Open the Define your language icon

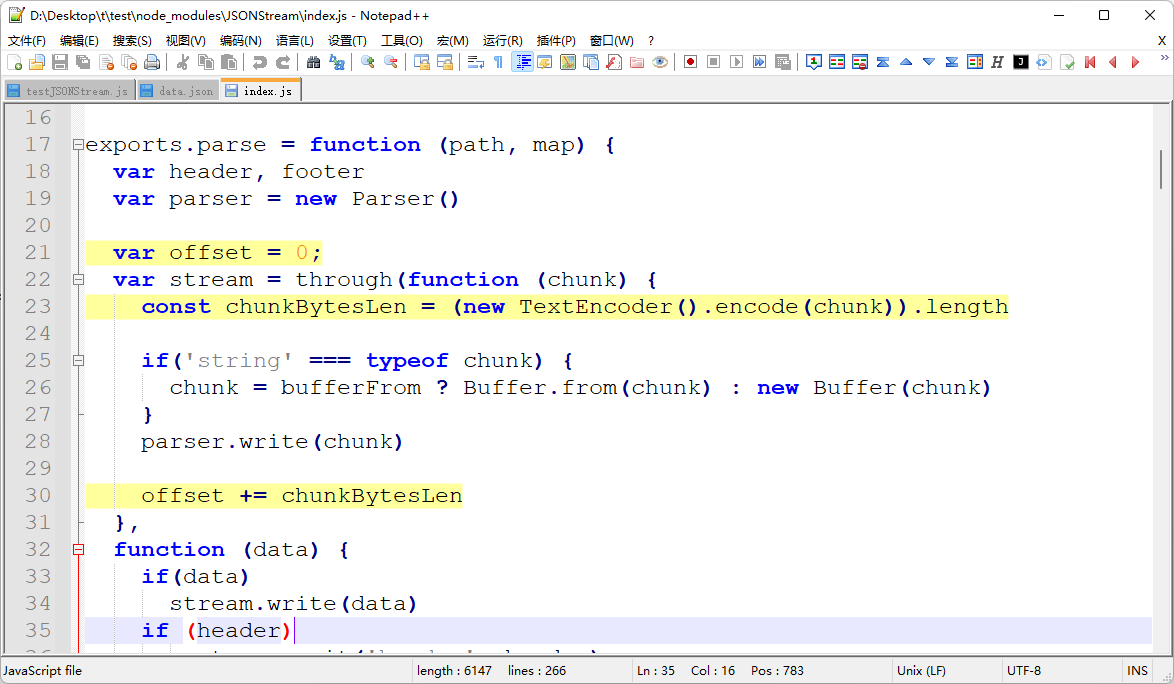(x=545, y=62)
